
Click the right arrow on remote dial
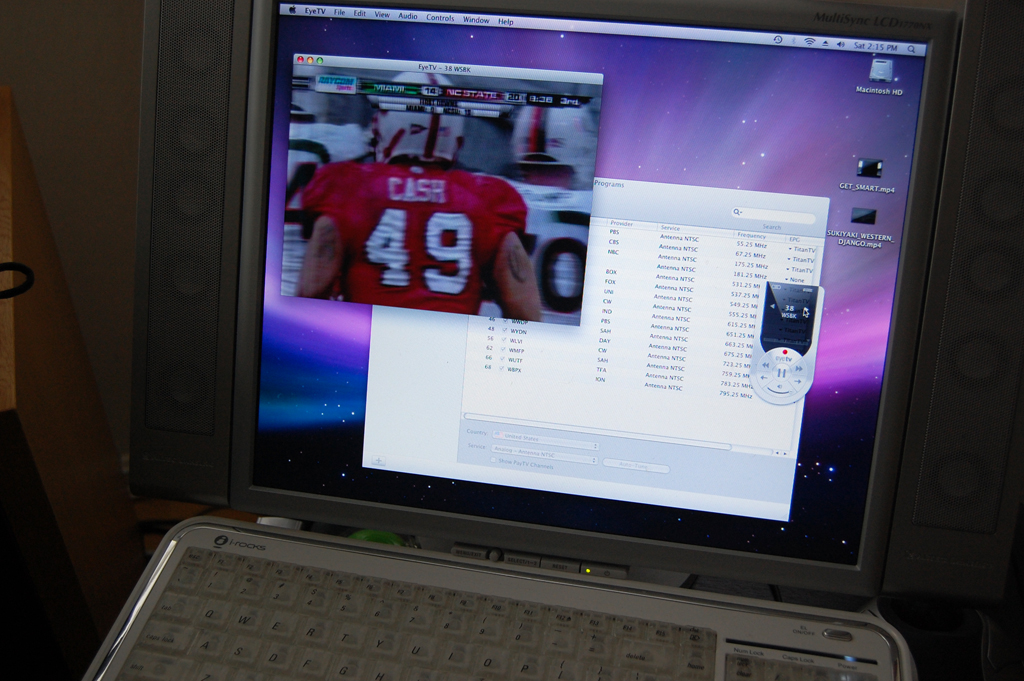pyautogui.click(x=798, y=381)
